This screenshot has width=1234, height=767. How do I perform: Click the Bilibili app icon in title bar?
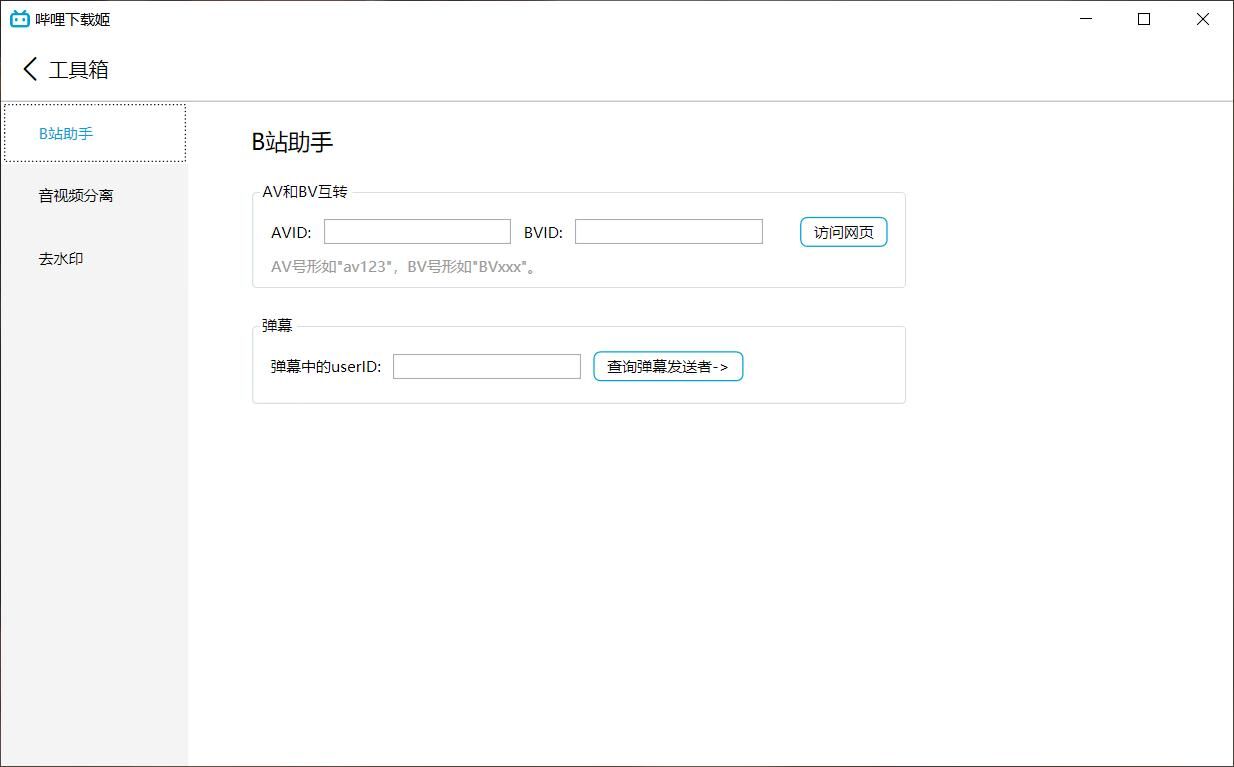19,19
